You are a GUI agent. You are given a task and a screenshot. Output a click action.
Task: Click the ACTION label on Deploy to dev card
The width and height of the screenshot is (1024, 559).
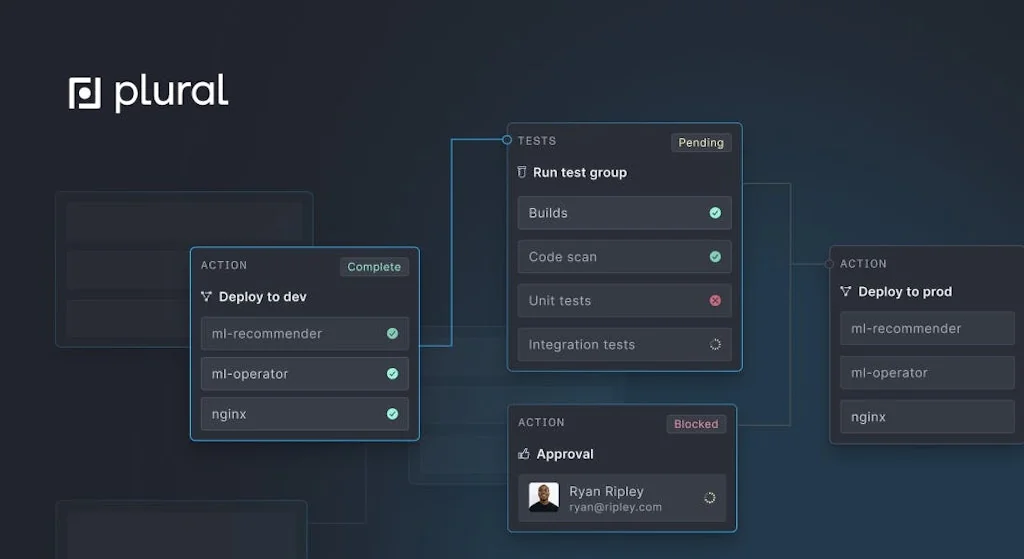(224, 265)
